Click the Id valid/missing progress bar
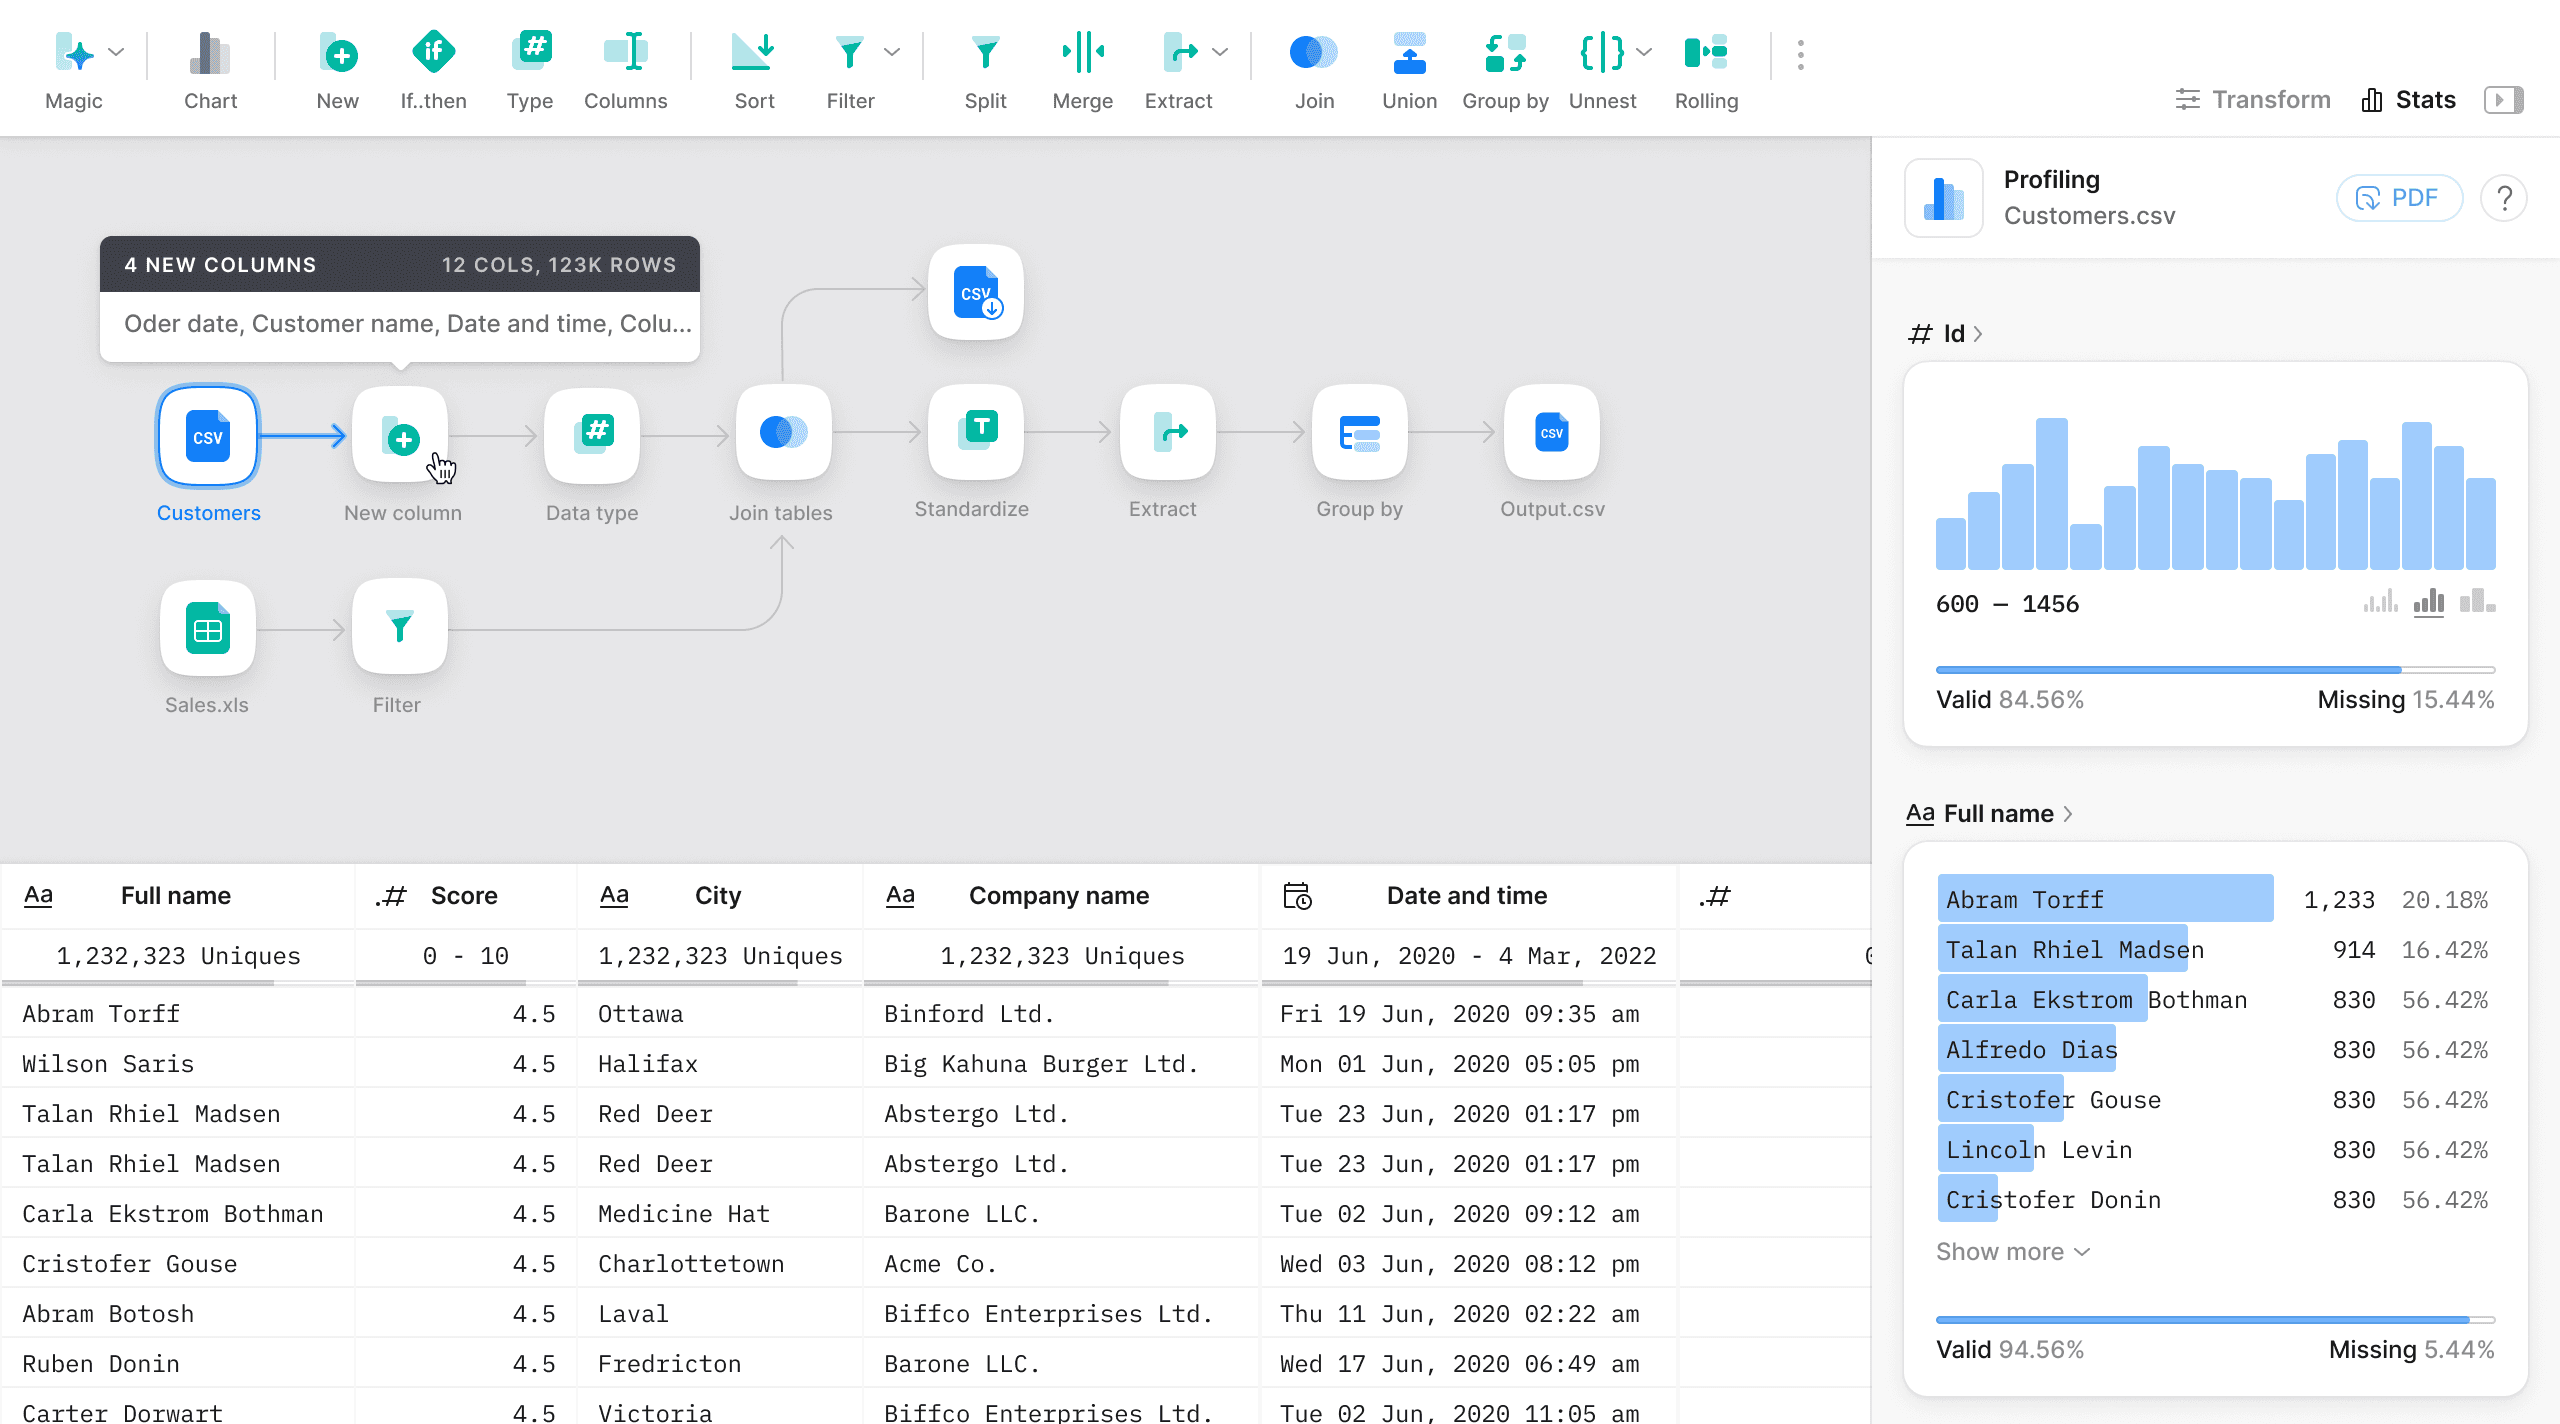The image size is (2560, 1424). point(2216,670)
